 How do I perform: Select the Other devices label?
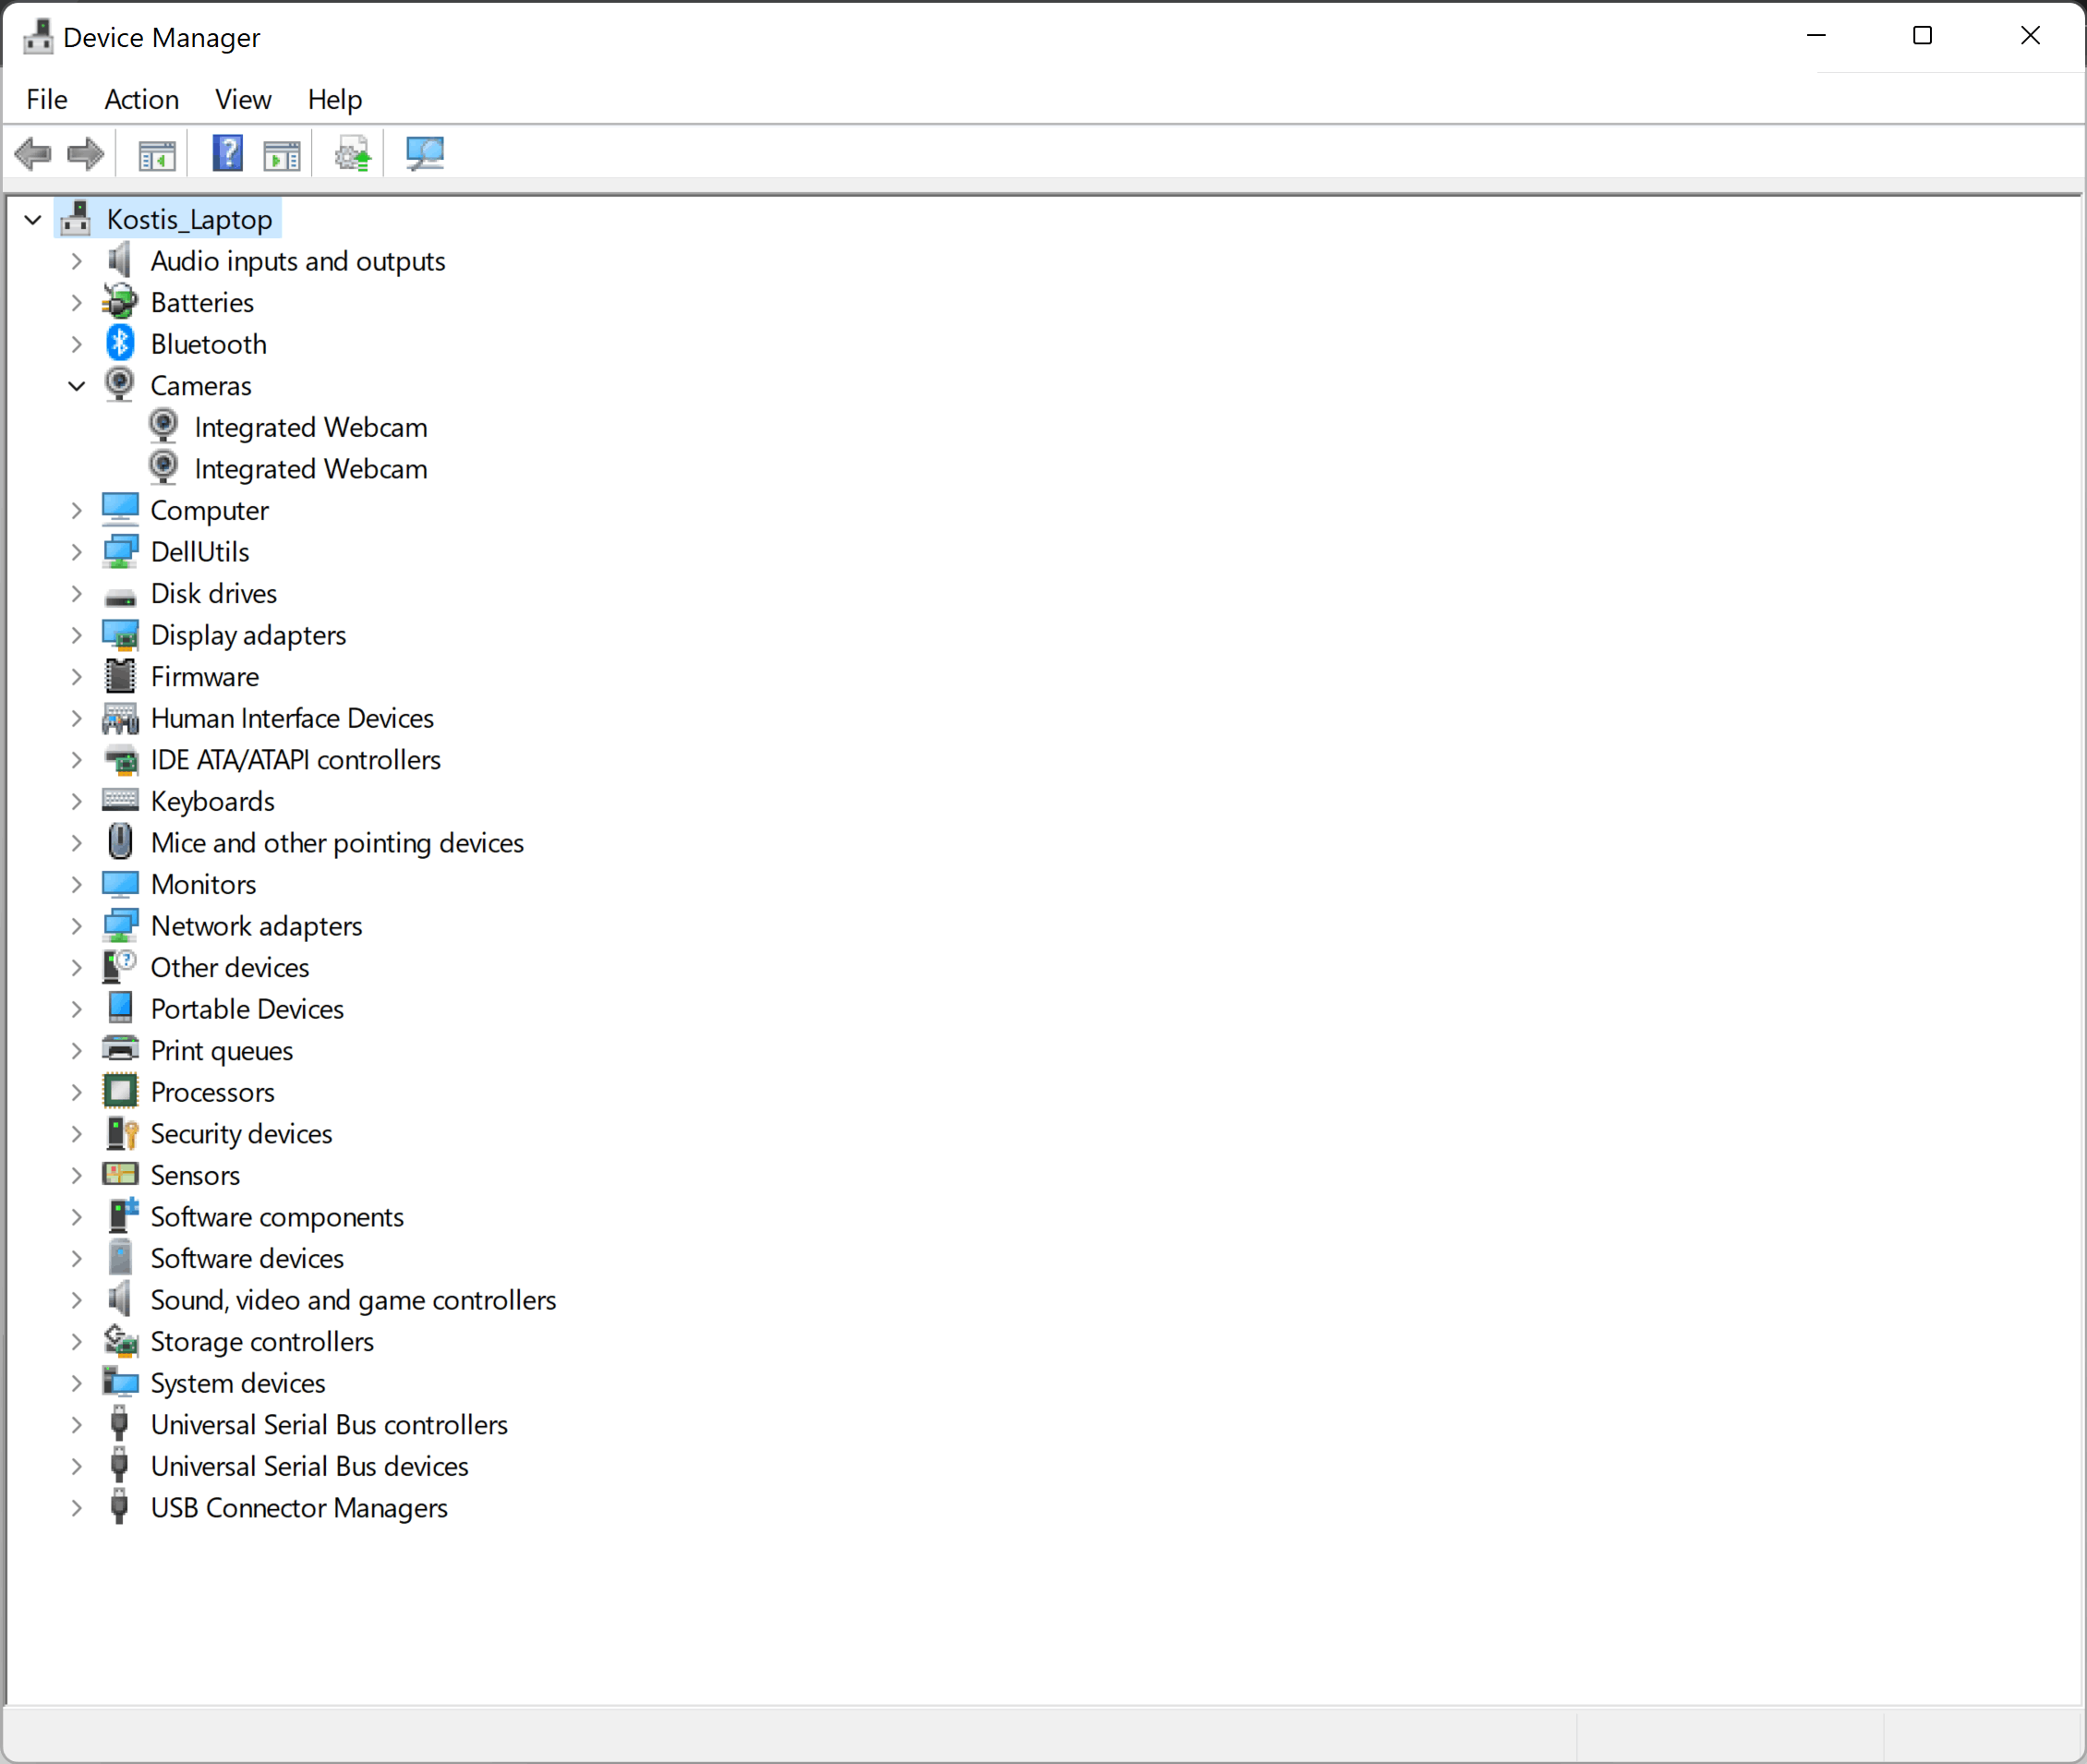[230, 967]
